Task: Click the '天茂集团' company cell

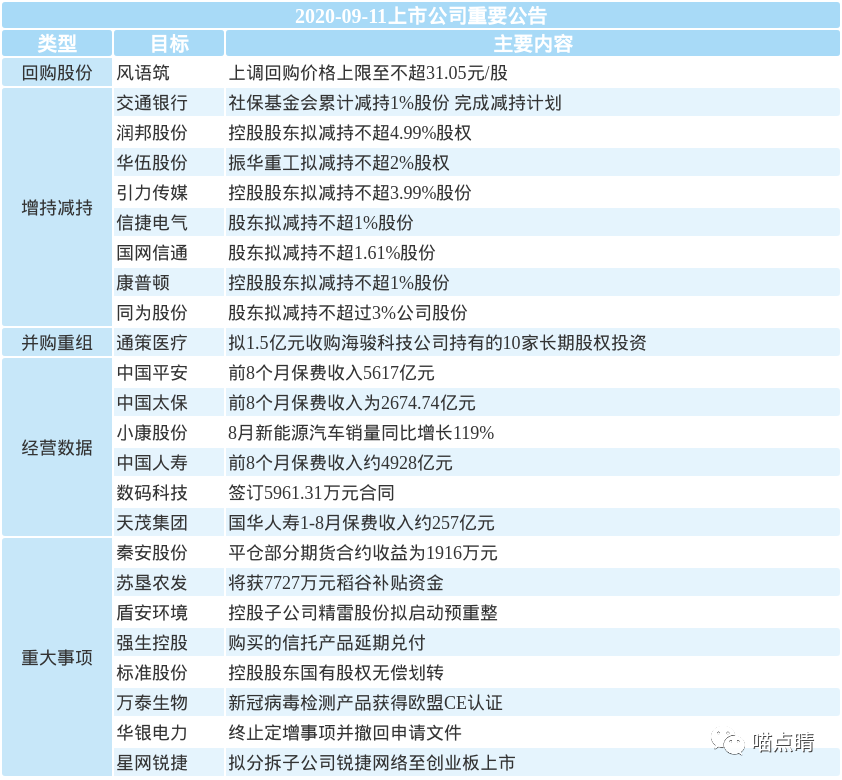Action: coord(169,522)
